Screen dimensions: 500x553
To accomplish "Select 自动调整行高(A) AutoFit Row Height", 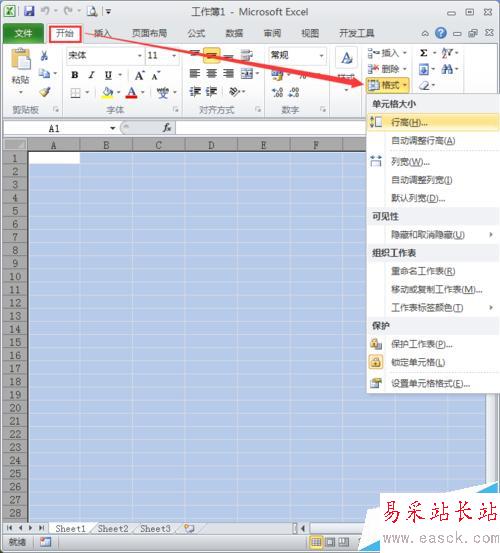I will click(433, 141).
